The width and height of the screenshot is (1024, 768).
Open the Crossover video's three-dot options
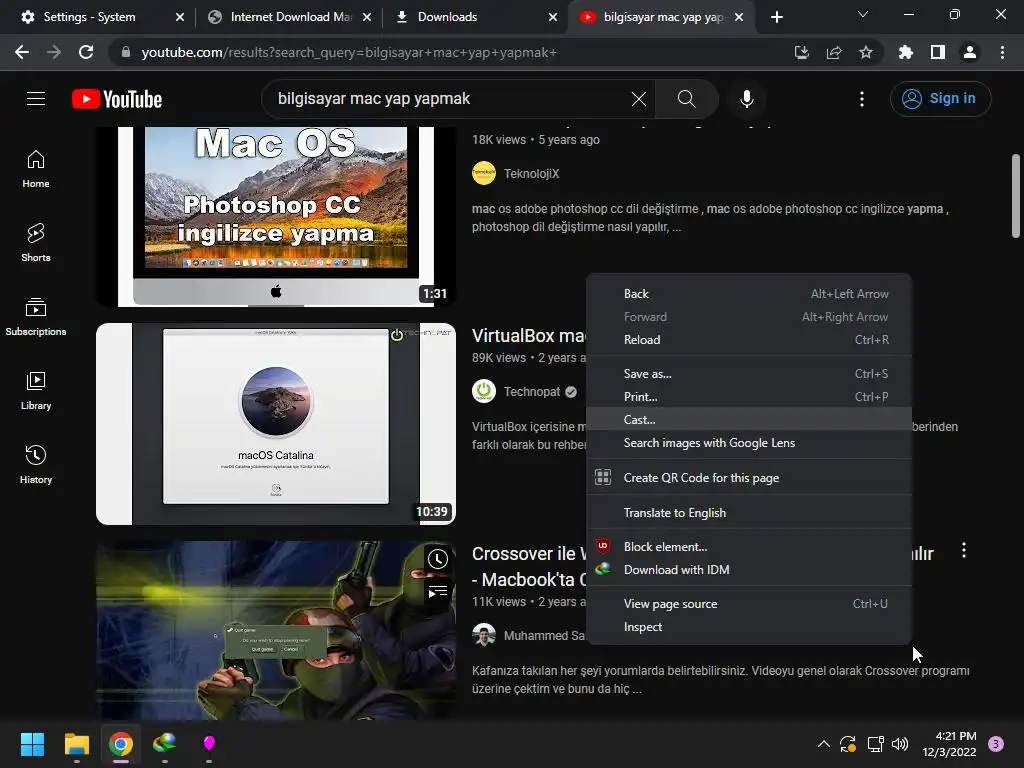point(963,550)
